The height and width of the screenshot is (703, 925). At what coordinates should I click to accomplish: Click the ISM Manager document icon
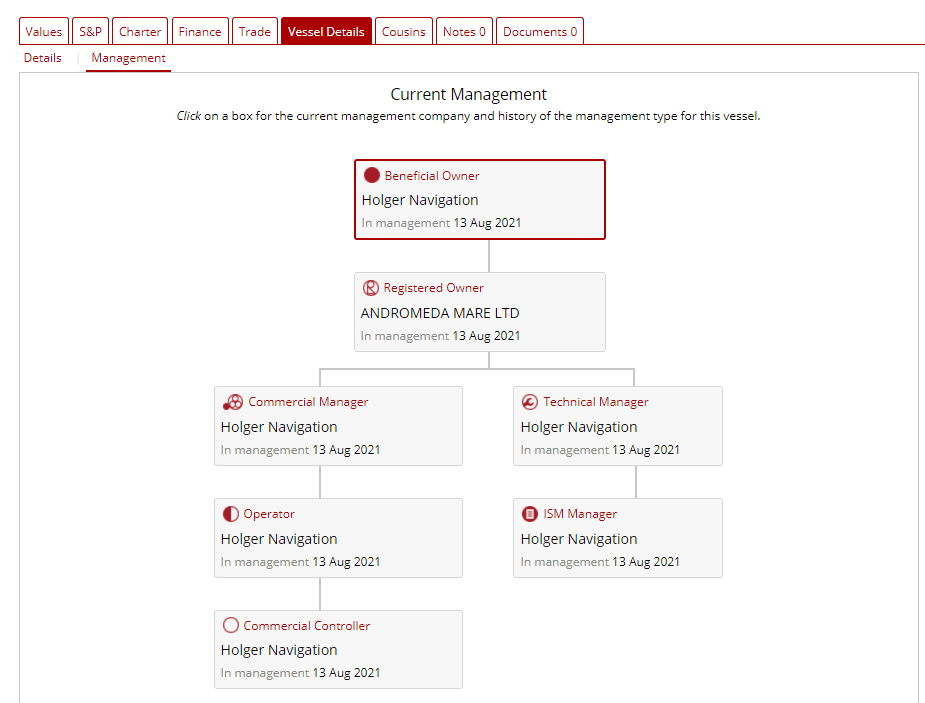(530, 514)
